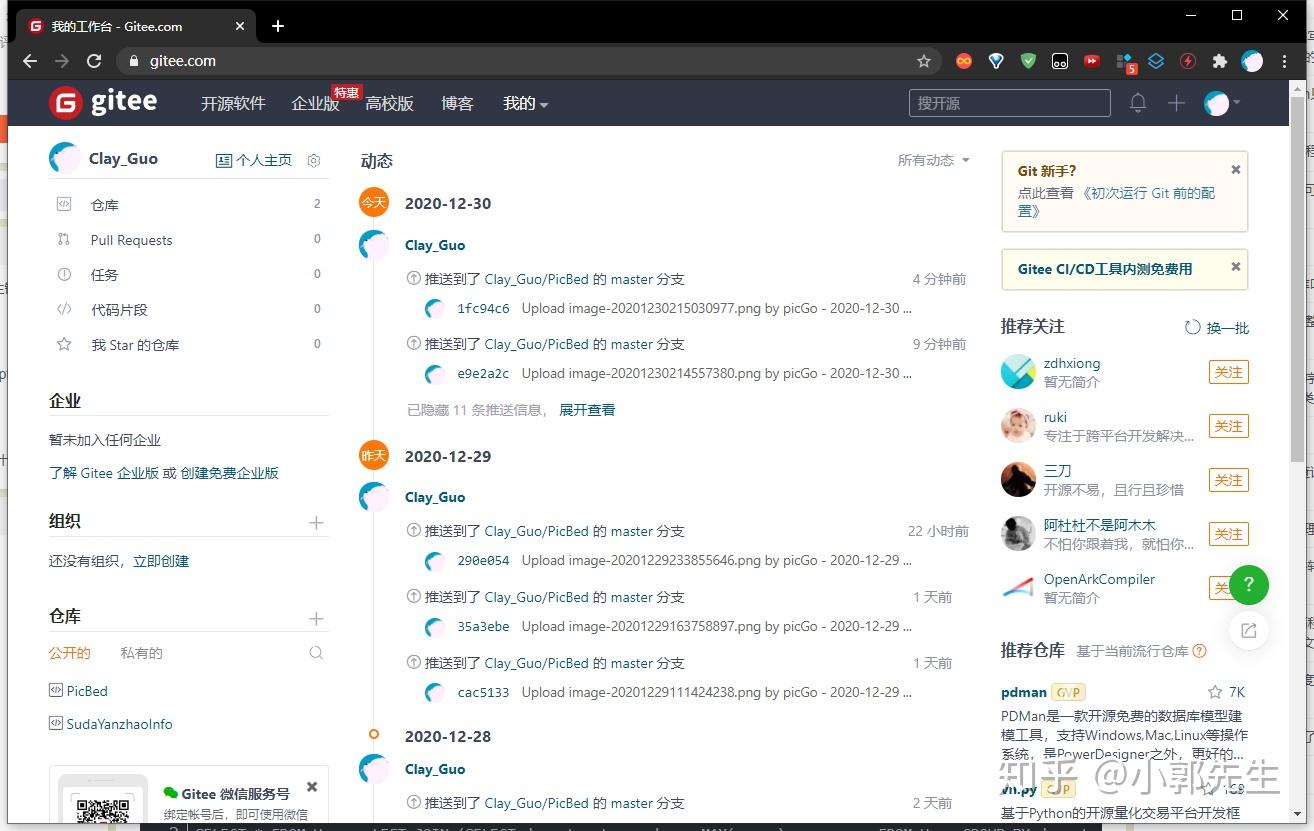Open notifications via the bell icon
This screenshot has height=831, width=1314.
point(1137,102)
